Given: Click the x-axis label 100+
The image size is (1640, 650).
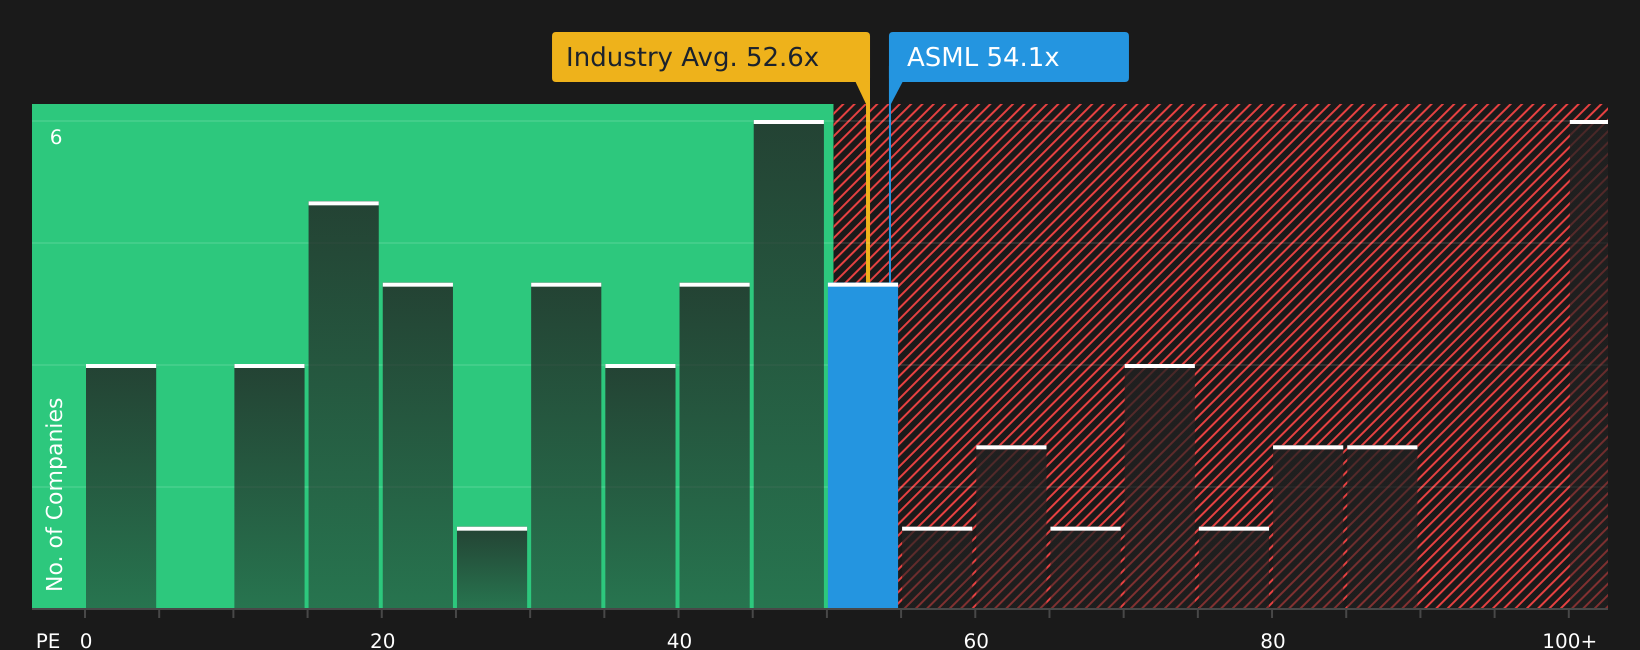Looking at the screenshot, I should pos(1570,641).
